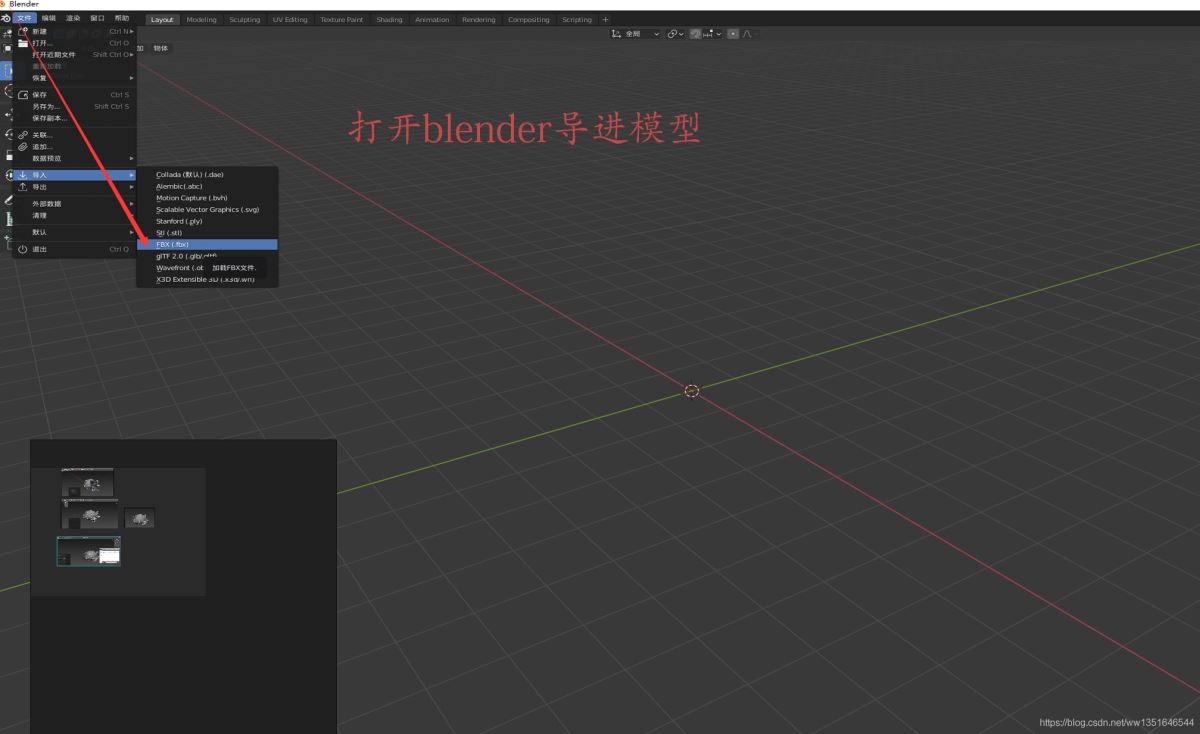This screenshot has width=1200, height=734.
Task: Select the FBX (.fbx) import option
Action: (205, 244)
